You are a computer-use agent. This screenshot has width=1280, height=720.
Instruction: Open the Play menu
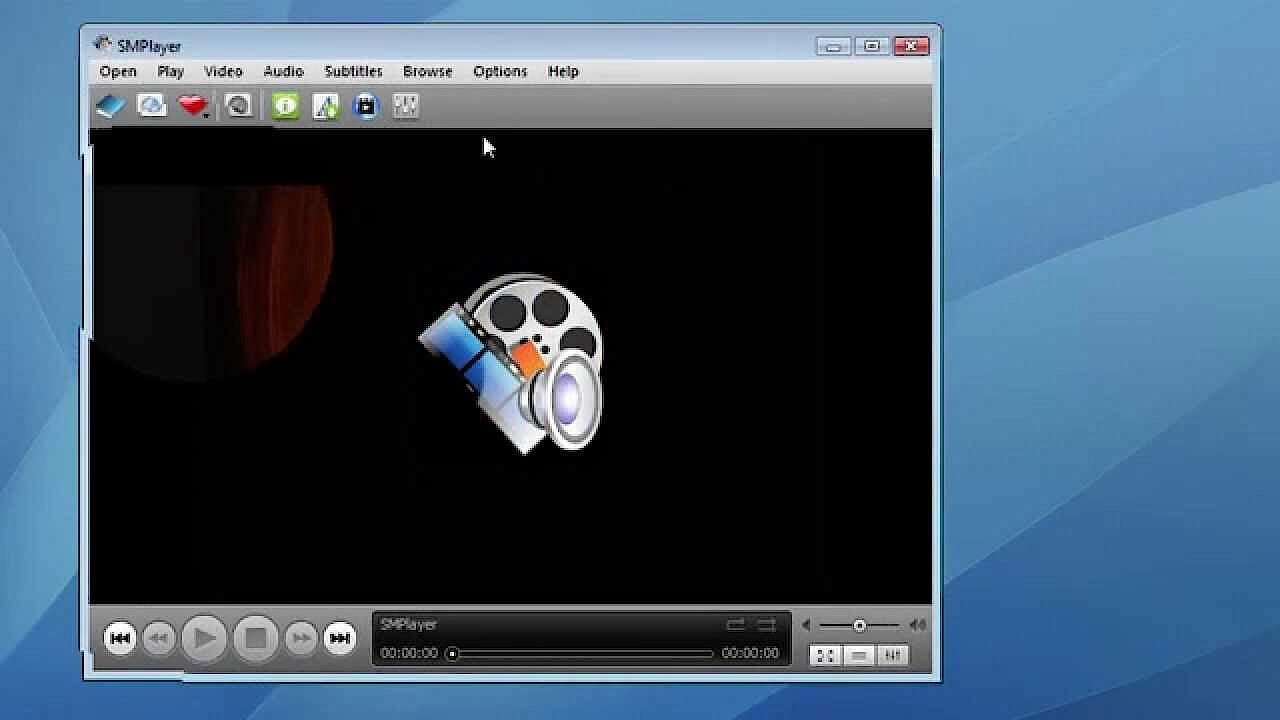coord(170,71)
